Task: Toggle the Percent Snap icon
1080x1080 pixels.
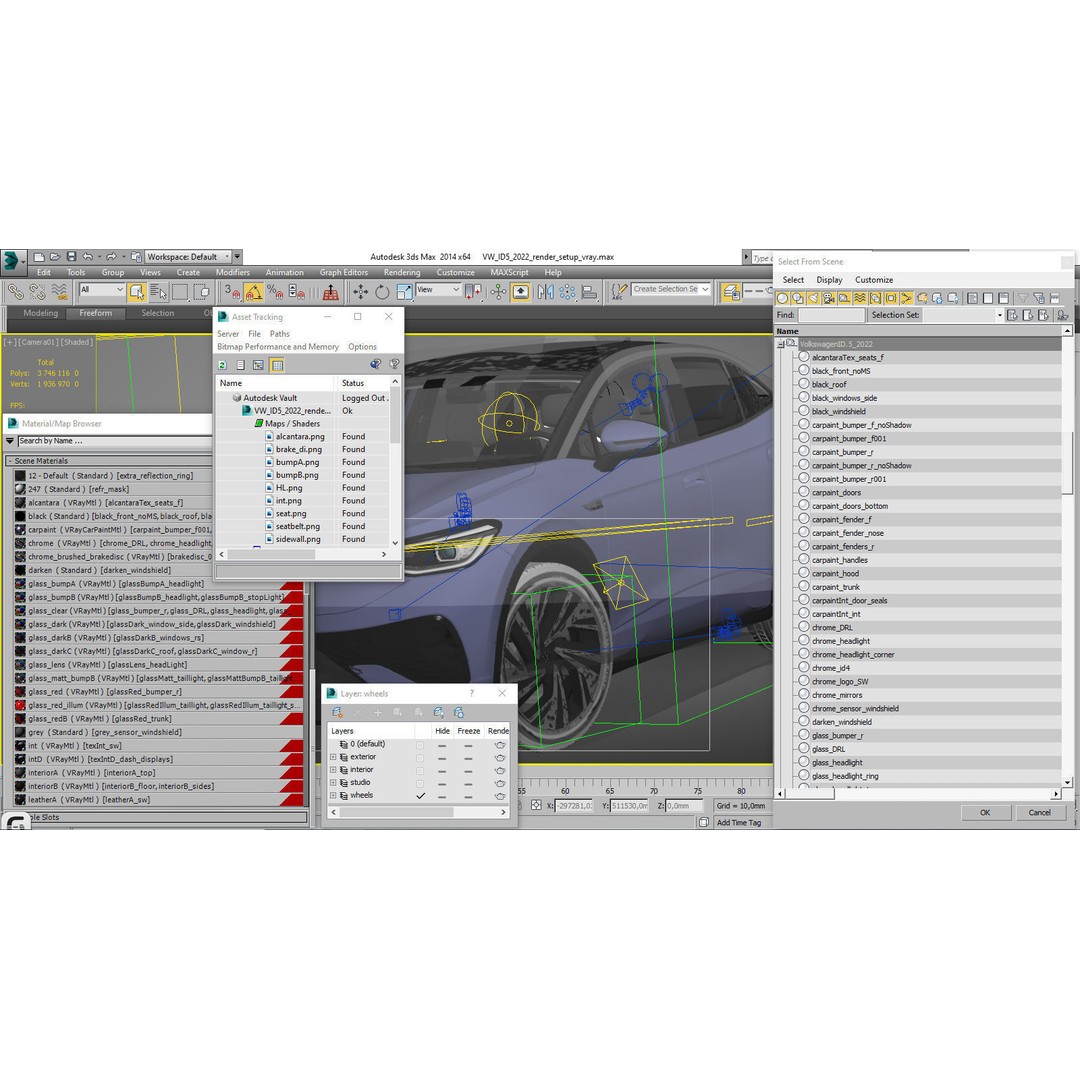Action: pyautogui.click(x=275, y=292)
